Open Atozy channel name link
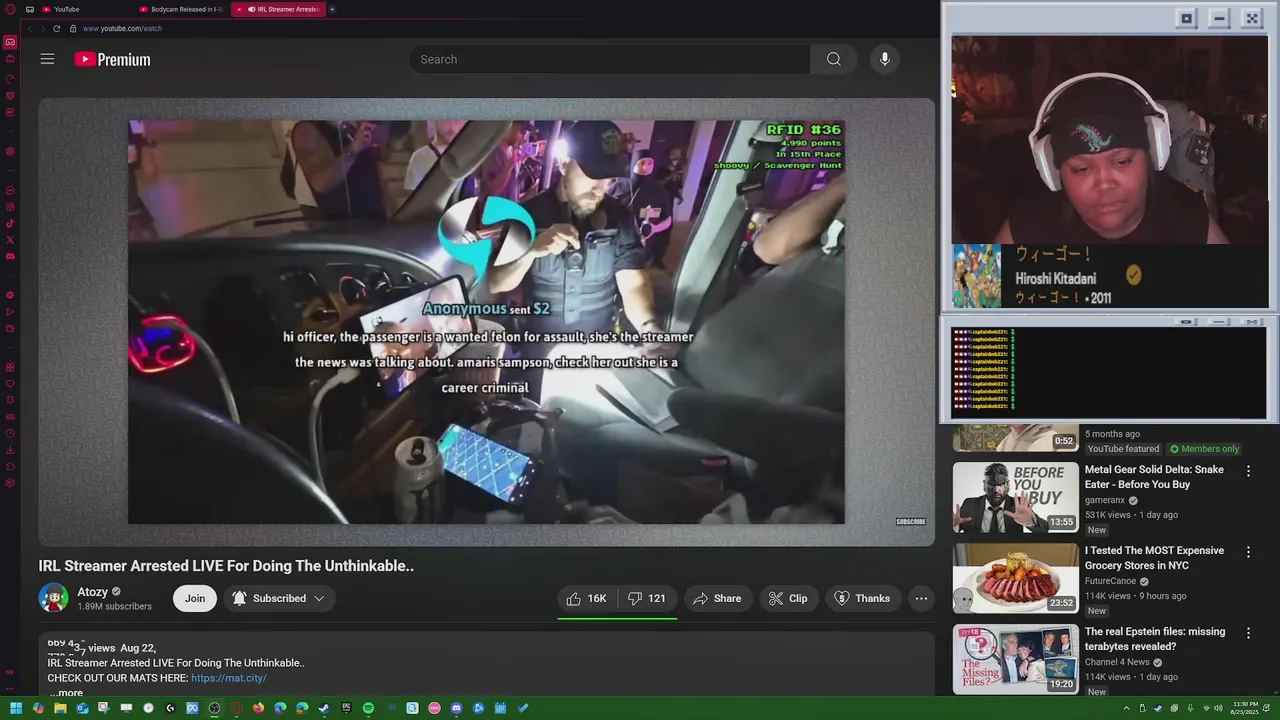This screenshot has height=720, width=1280. click(92, 592)
